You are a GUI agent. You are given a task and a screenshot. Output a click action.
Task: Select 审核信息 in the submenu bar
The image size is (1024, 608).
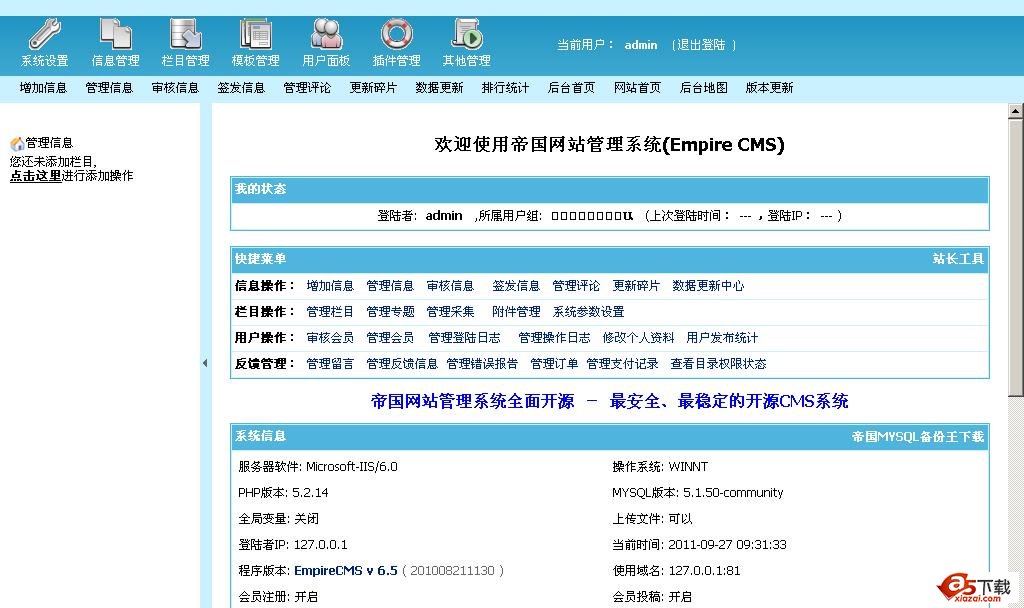[175, 88]
